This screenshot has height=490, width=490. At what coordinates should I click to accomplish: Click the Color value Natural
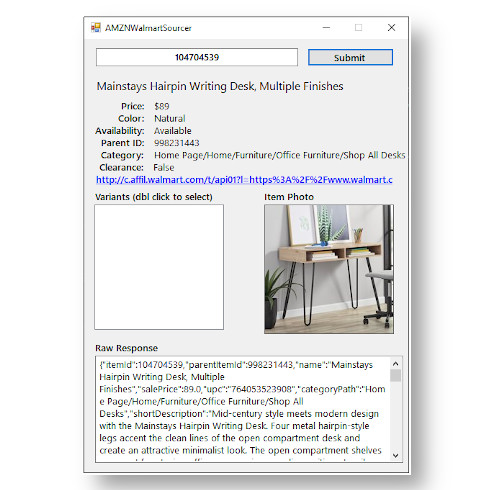[x=170, y=119]
